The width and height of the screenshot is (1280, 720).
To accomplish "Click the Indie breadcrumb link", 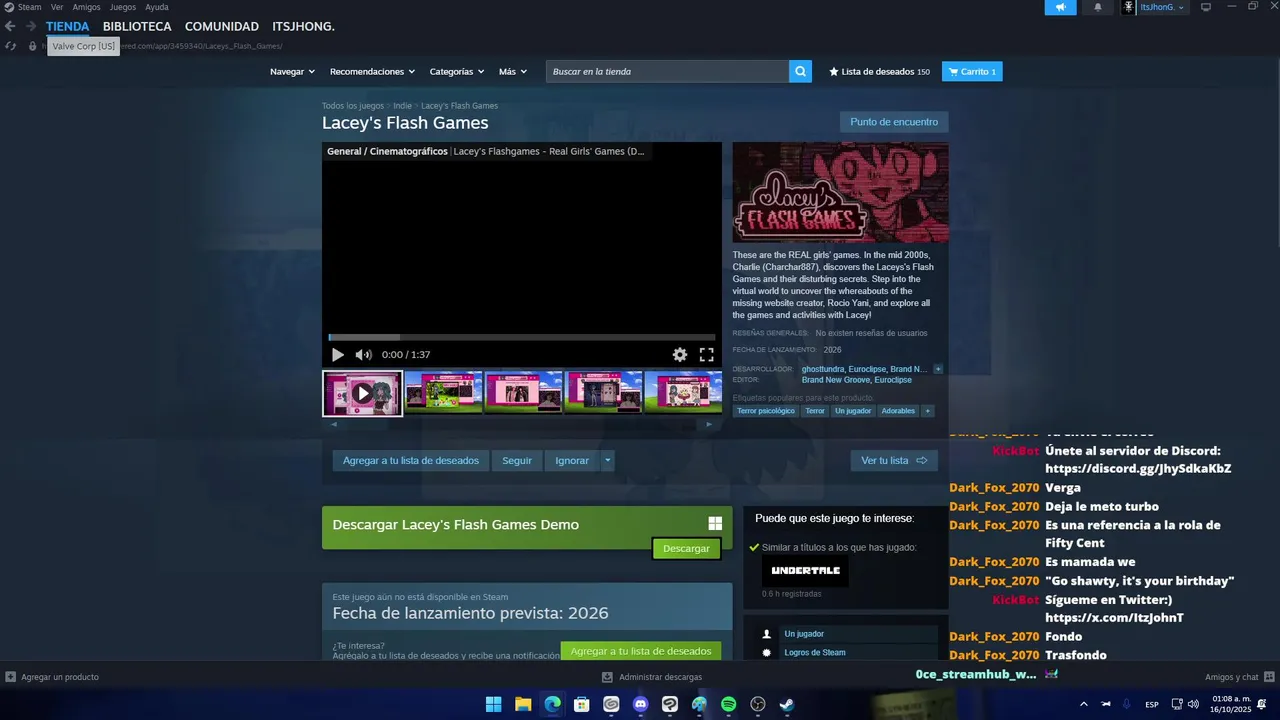I will (402, 106).
